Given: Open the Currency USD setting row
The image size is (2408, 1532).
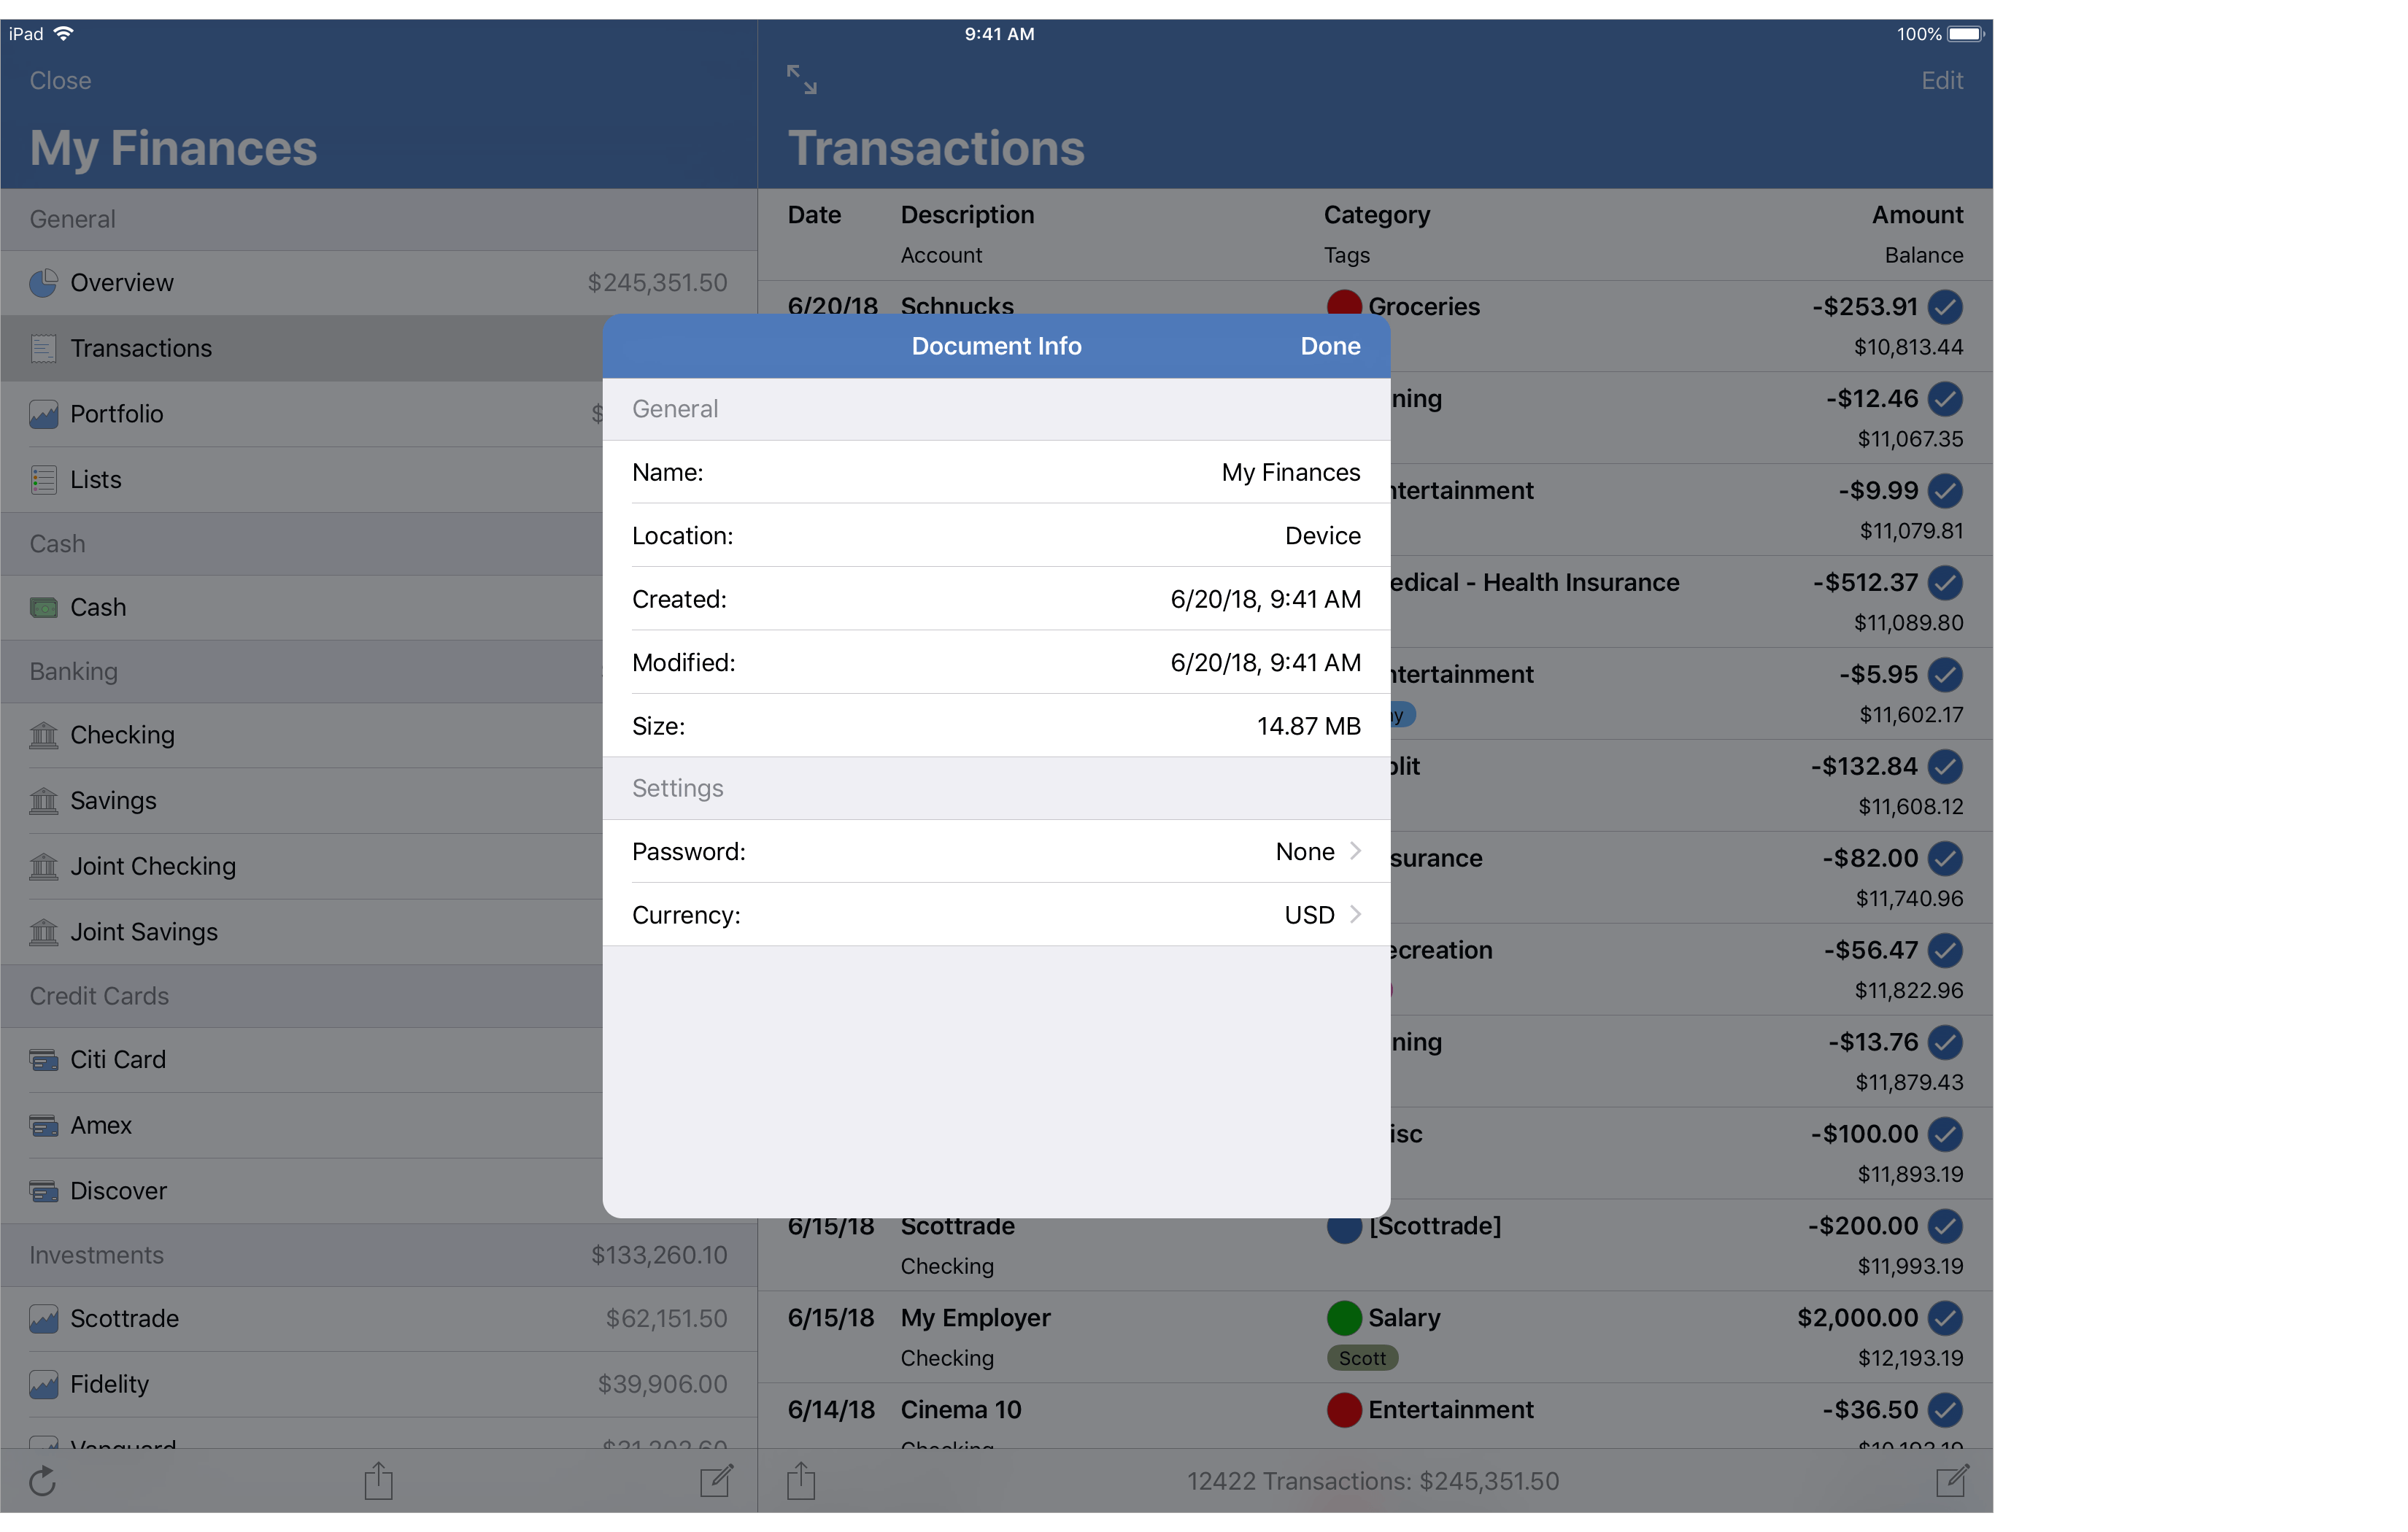Looking at the screenshot, I should [995, 915].
